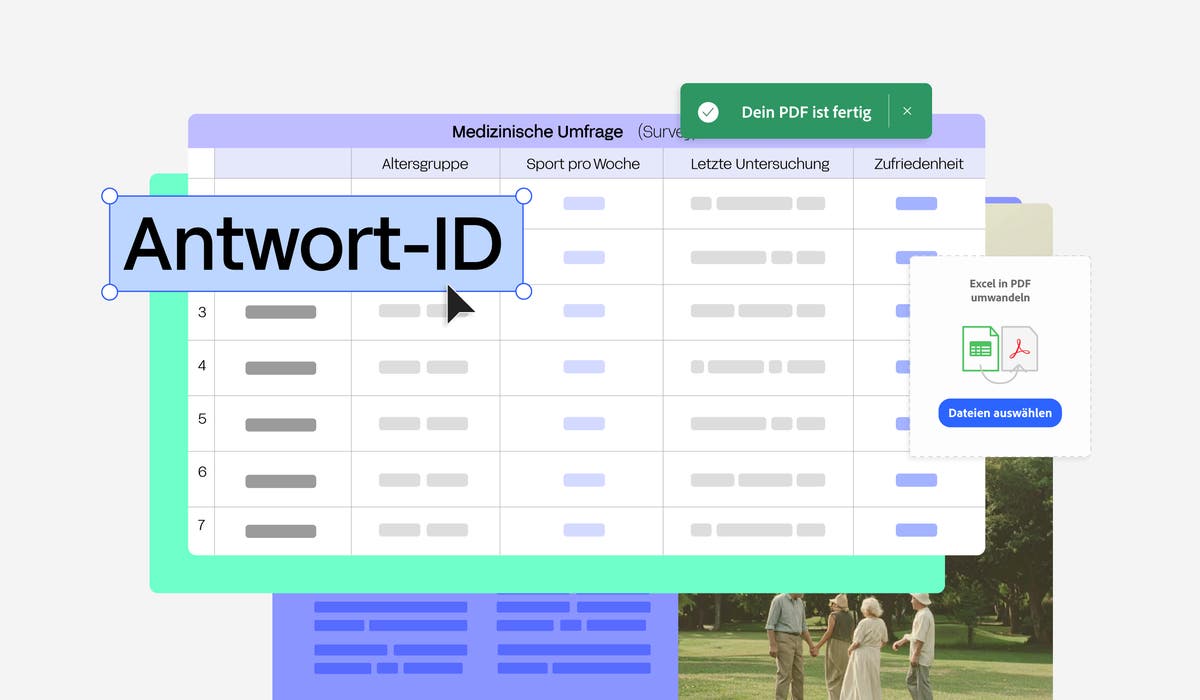The image size is (1200, 700).
Task: Select the 'Altersgruppe' column header
Action: click(x=425, y=164)
